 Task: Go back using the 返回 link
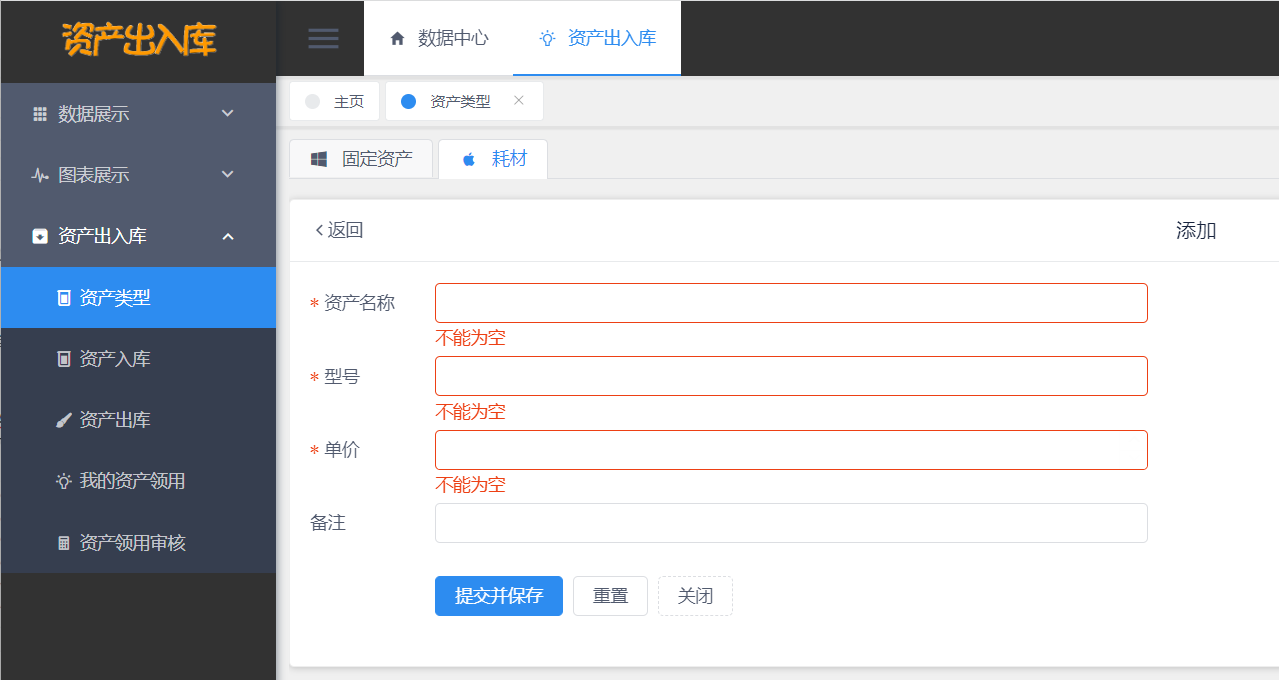(339, 230)
